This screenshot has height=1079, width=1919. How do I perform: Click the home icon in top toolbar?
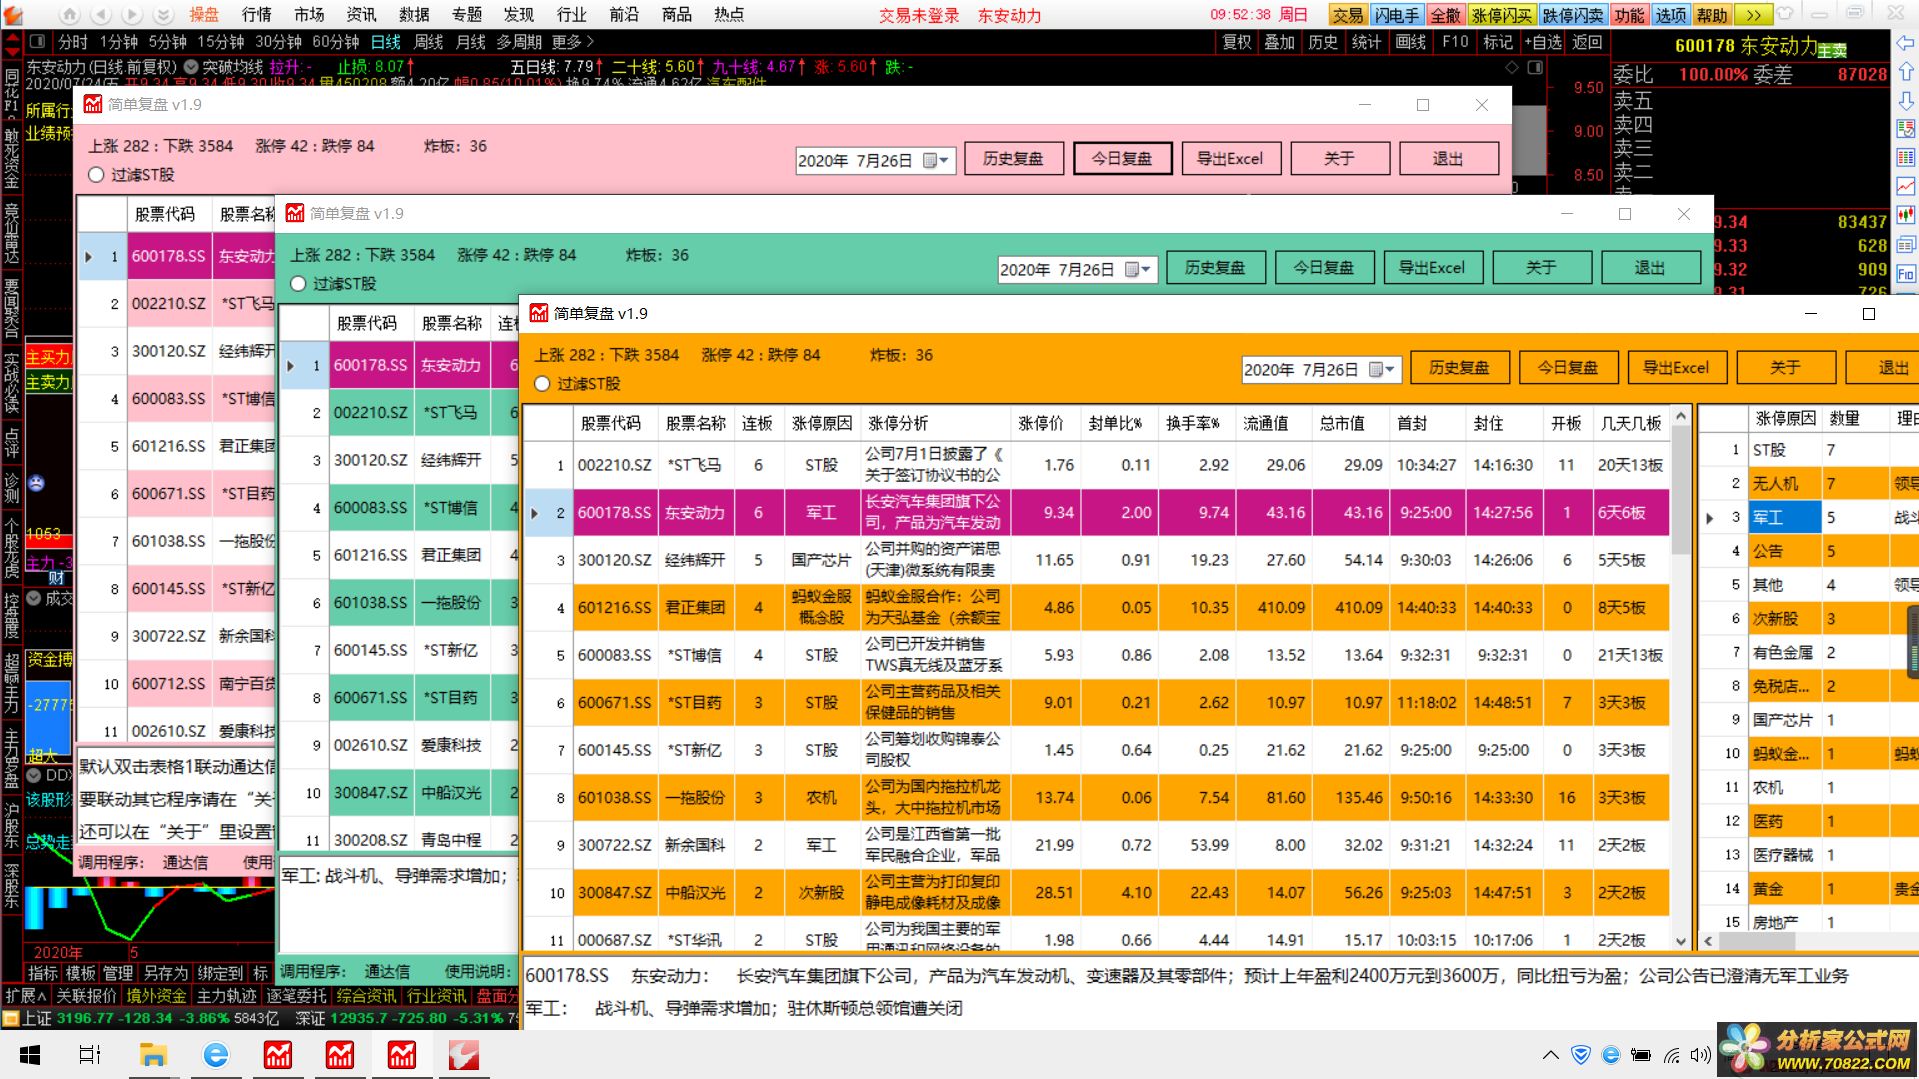[x=69, y=15]
